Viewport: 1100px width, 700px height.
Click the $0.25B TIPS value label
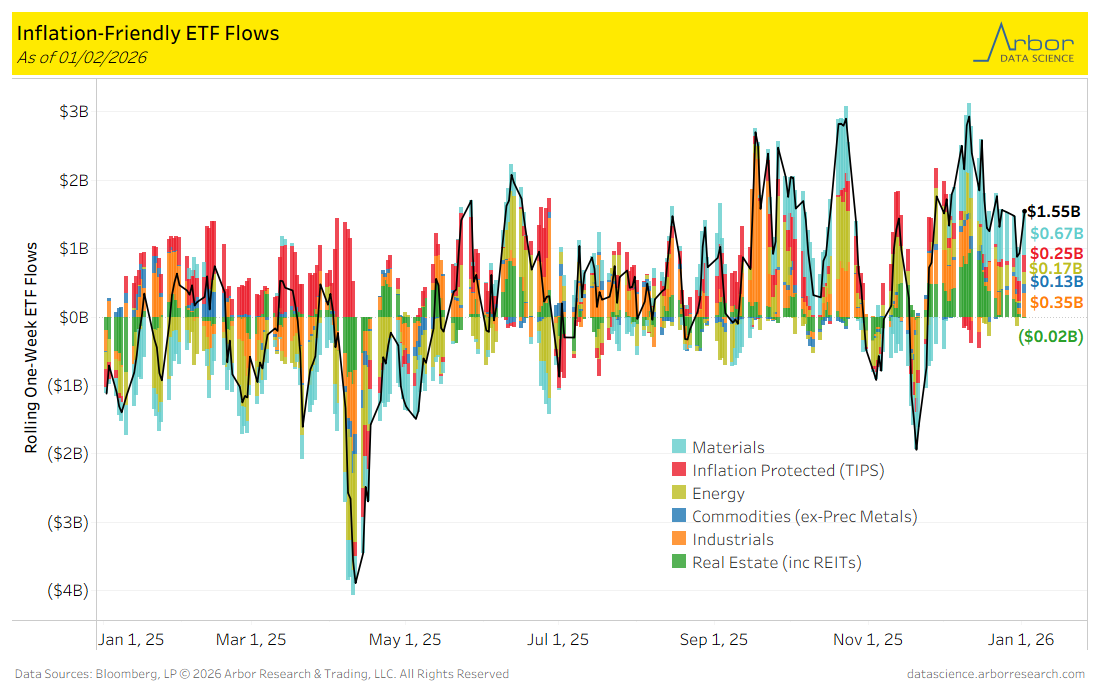1055,254
